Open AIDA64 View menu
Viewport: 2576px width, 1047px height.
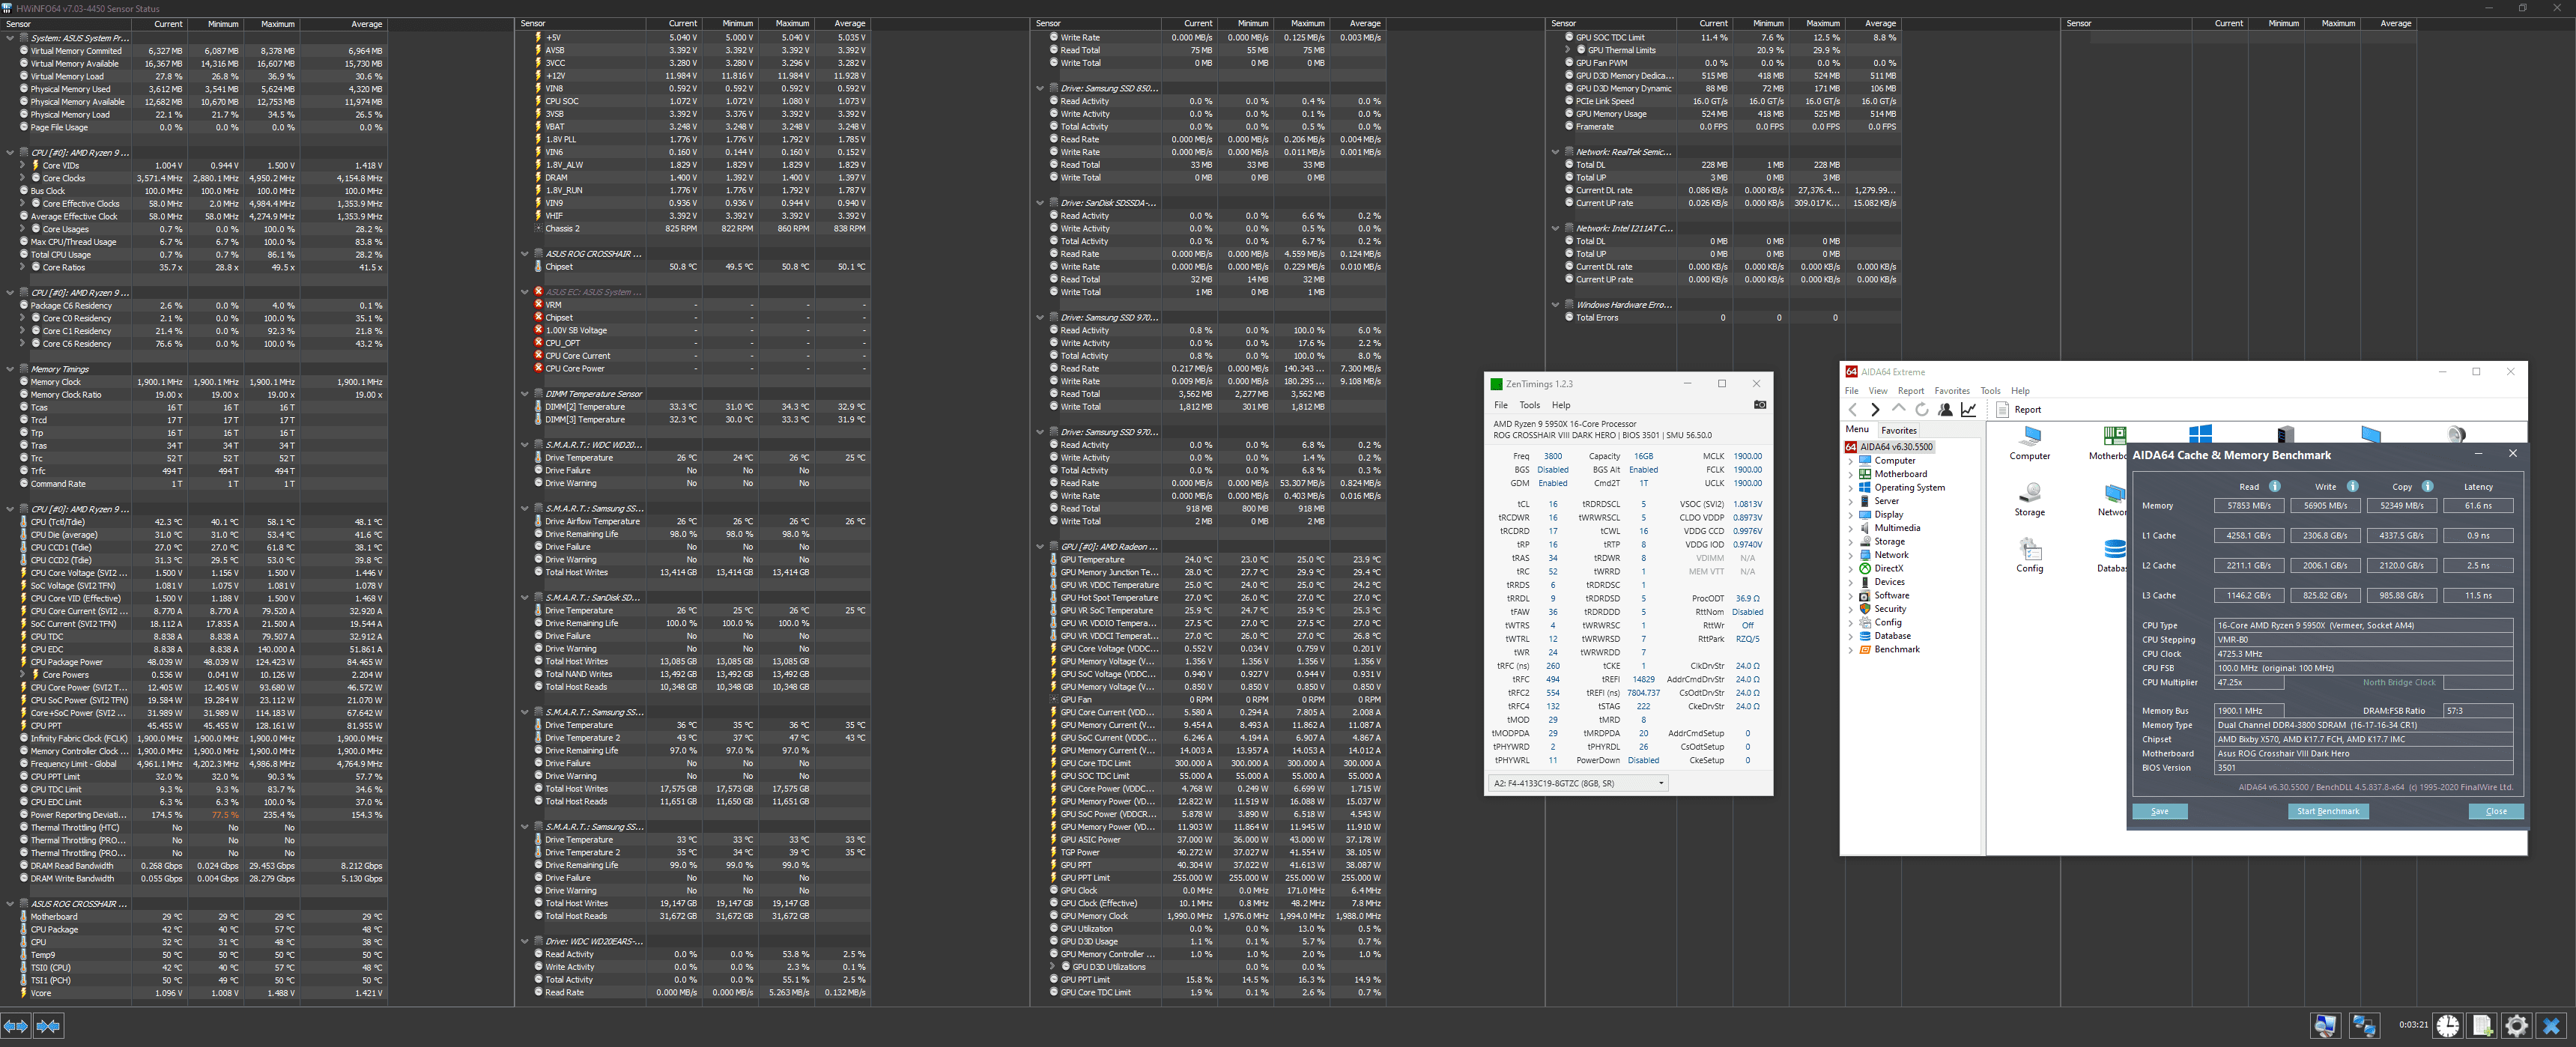(x=1878, y=391)
